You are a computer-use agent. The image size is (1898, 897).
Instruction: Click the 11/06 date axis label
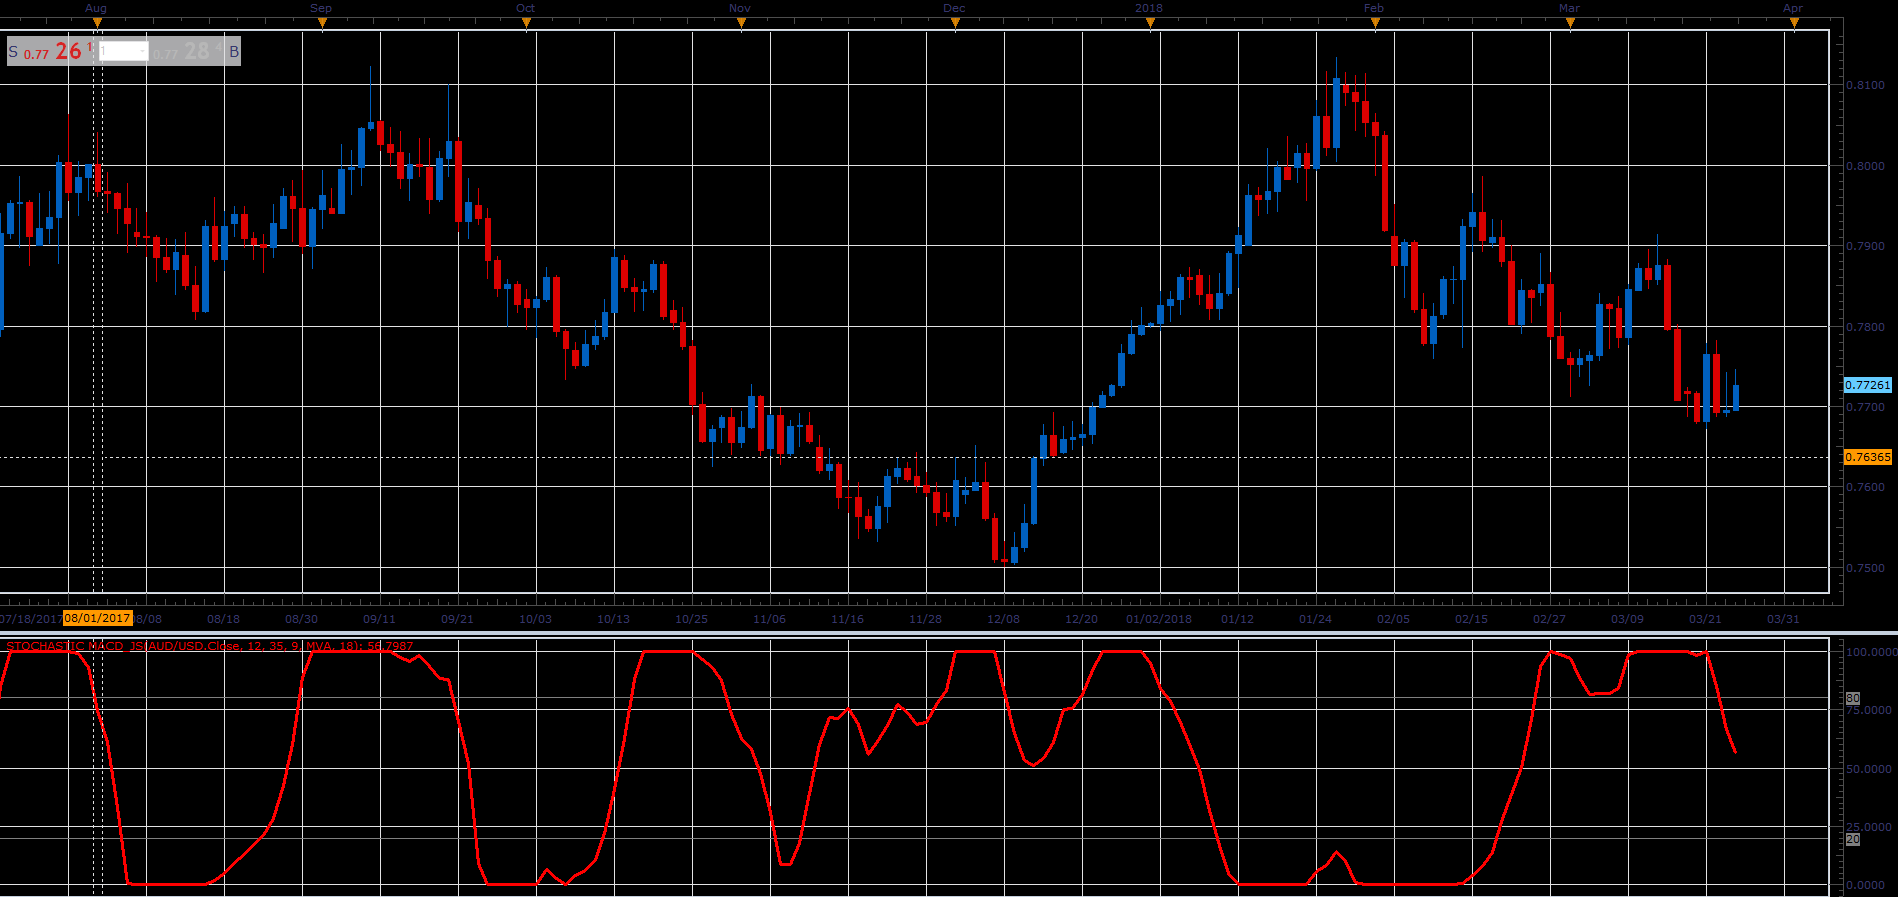coord(770,619)
